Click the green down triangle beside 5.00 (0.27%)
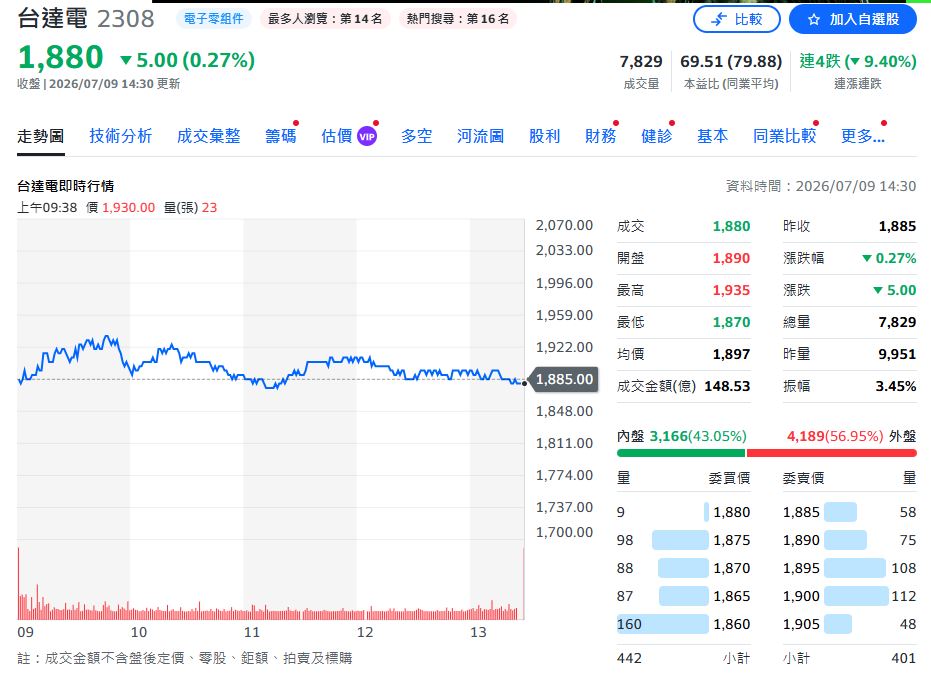 [126, 60]
